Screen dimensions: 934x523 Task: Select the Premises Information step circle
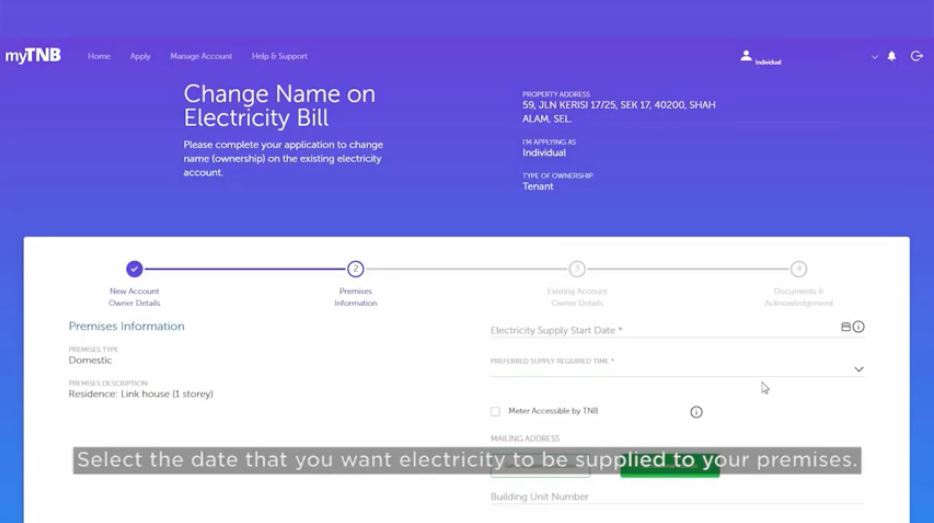(355, 269)
